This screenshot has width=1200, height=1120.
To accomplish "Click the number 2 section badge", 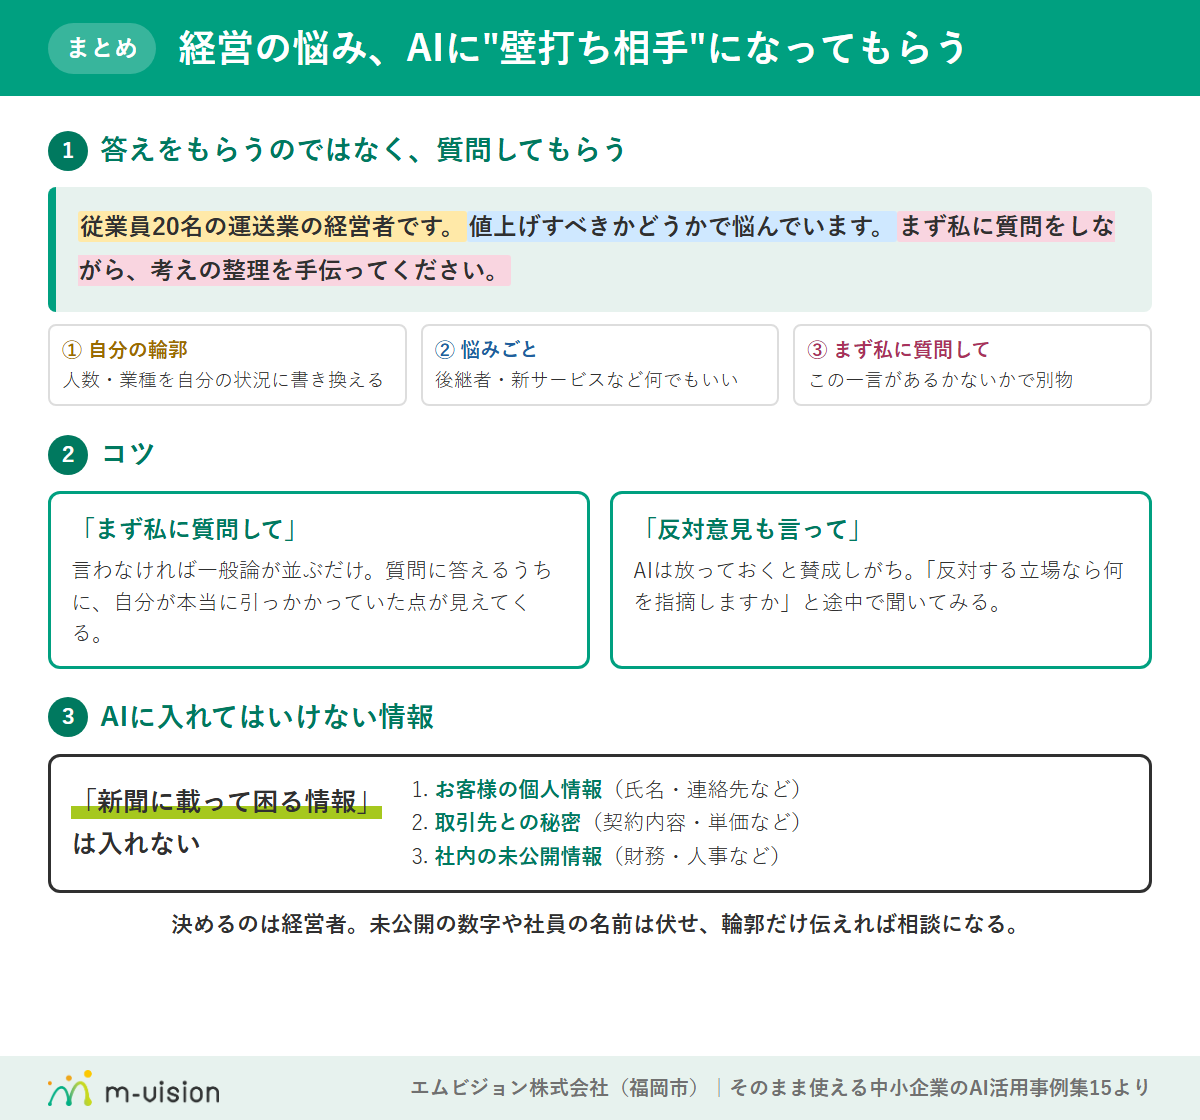I will click(x=68, y=455).
